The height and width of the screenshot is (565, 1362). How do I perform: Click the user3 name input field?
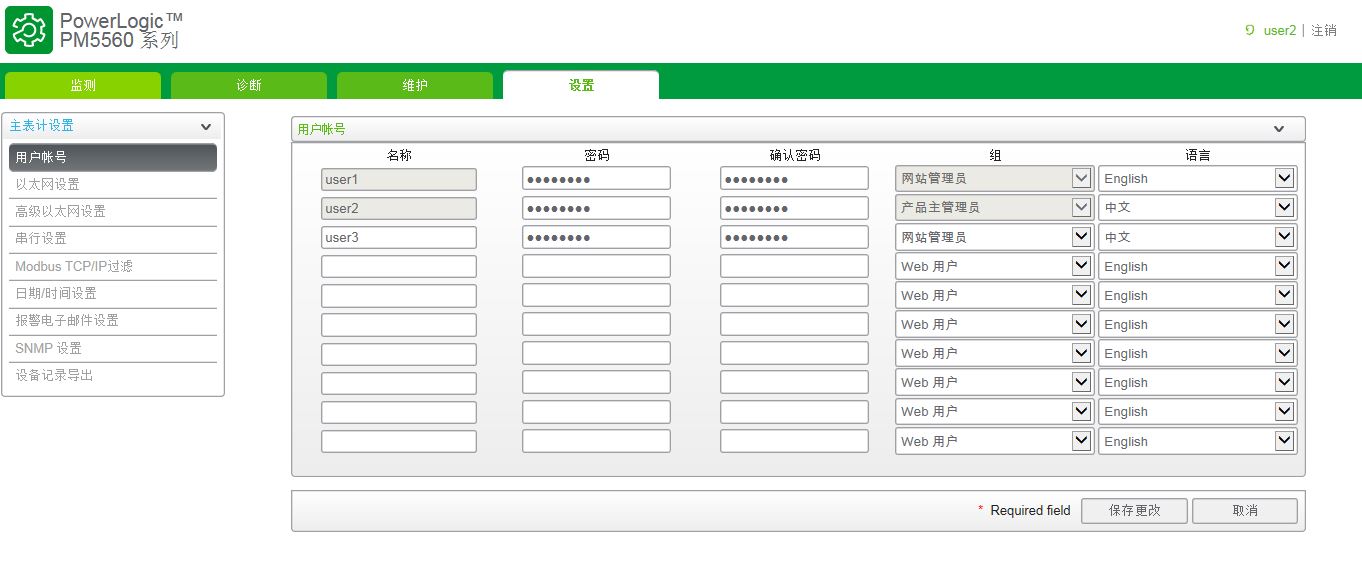click(399, 237)
